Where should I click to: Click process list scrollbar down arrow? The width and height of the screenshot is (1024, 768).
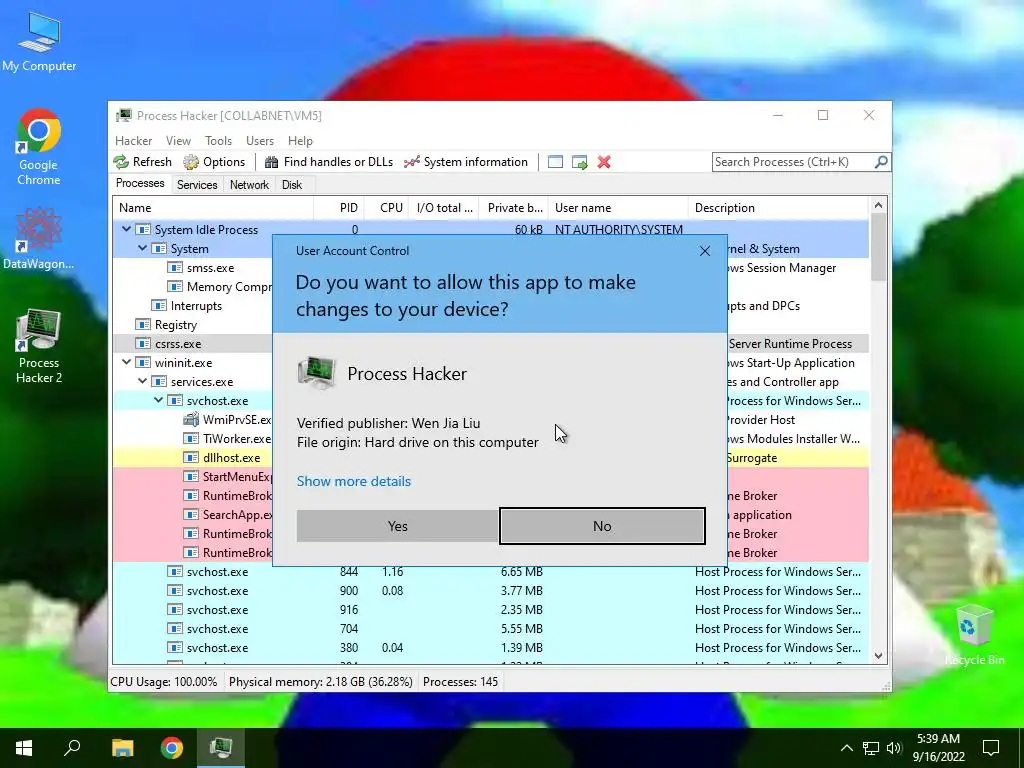coord(878,656)
